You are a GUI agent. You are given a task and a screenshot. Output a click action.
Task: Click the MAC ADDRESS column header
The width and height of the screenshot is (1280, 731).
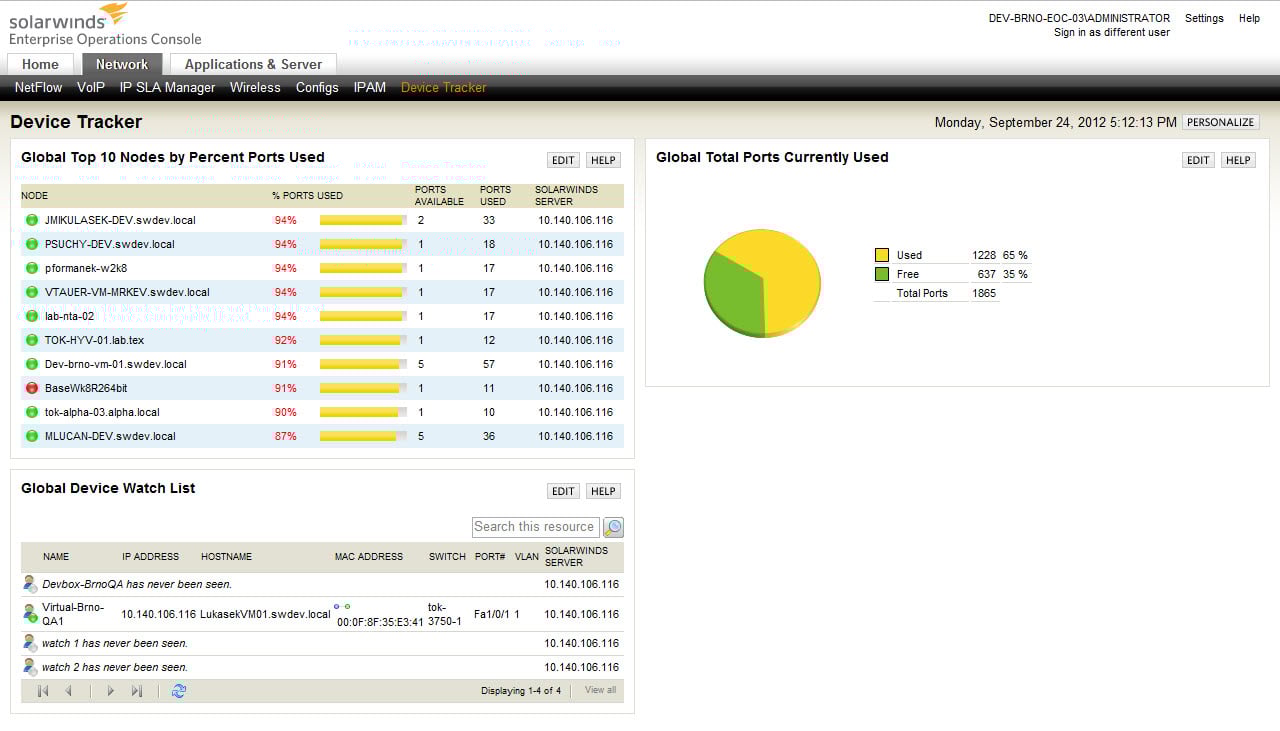pos(369,557)
